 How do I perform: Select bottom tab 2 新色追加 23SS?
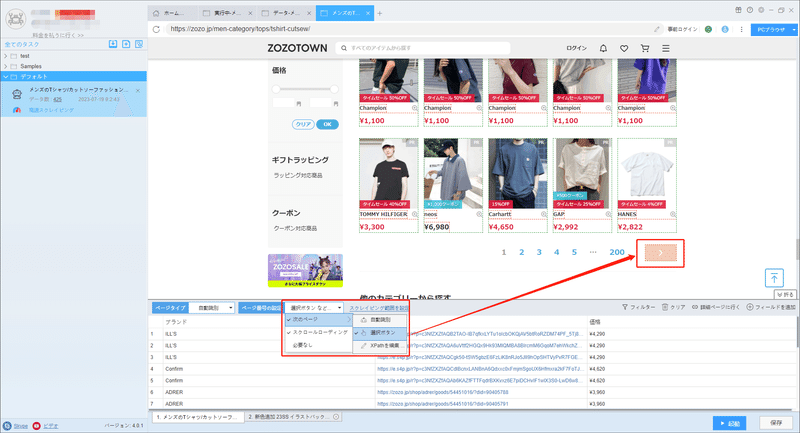tap(293, 417)
